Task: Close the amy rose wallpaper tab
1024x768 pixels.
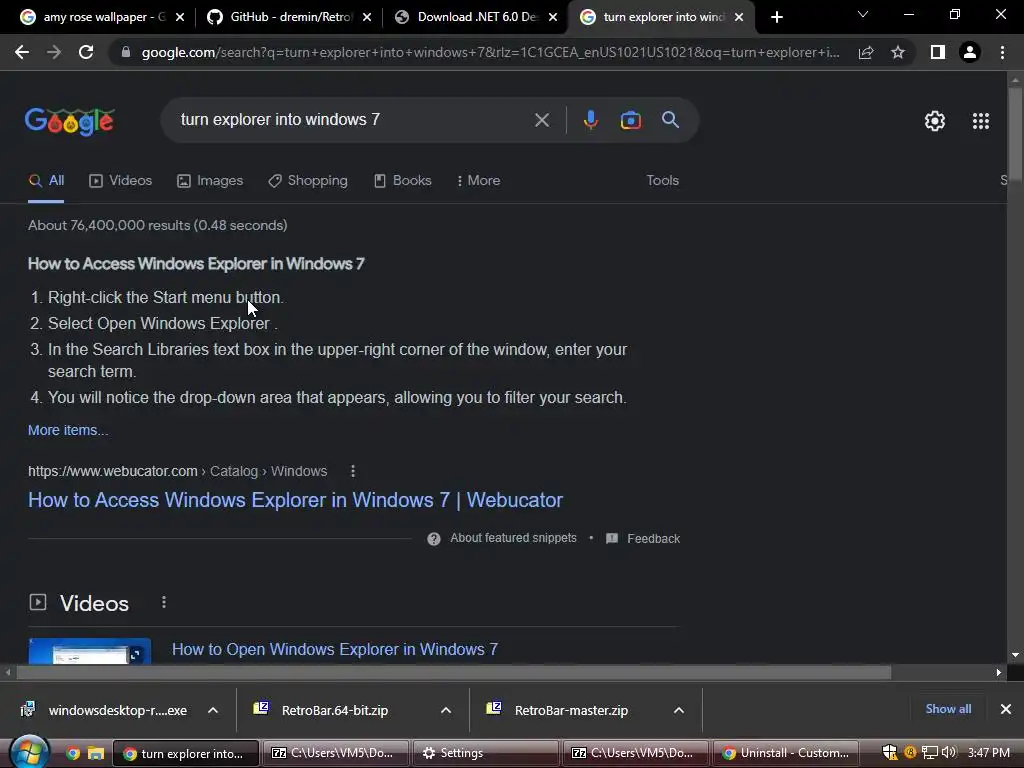Action: click(x=180, y=17)
